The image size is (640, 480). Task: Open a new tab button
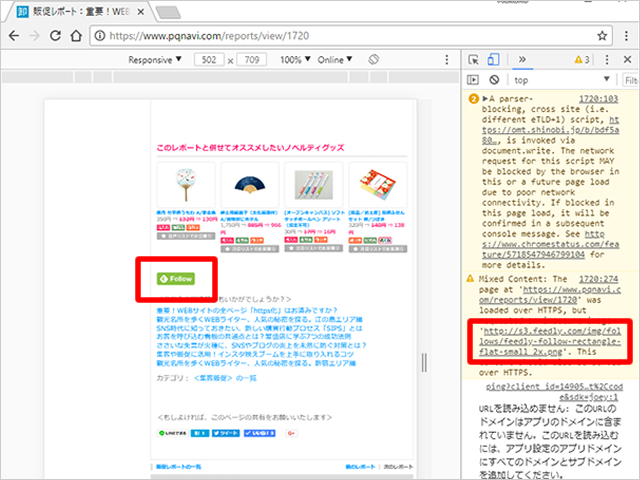(168, 13)
